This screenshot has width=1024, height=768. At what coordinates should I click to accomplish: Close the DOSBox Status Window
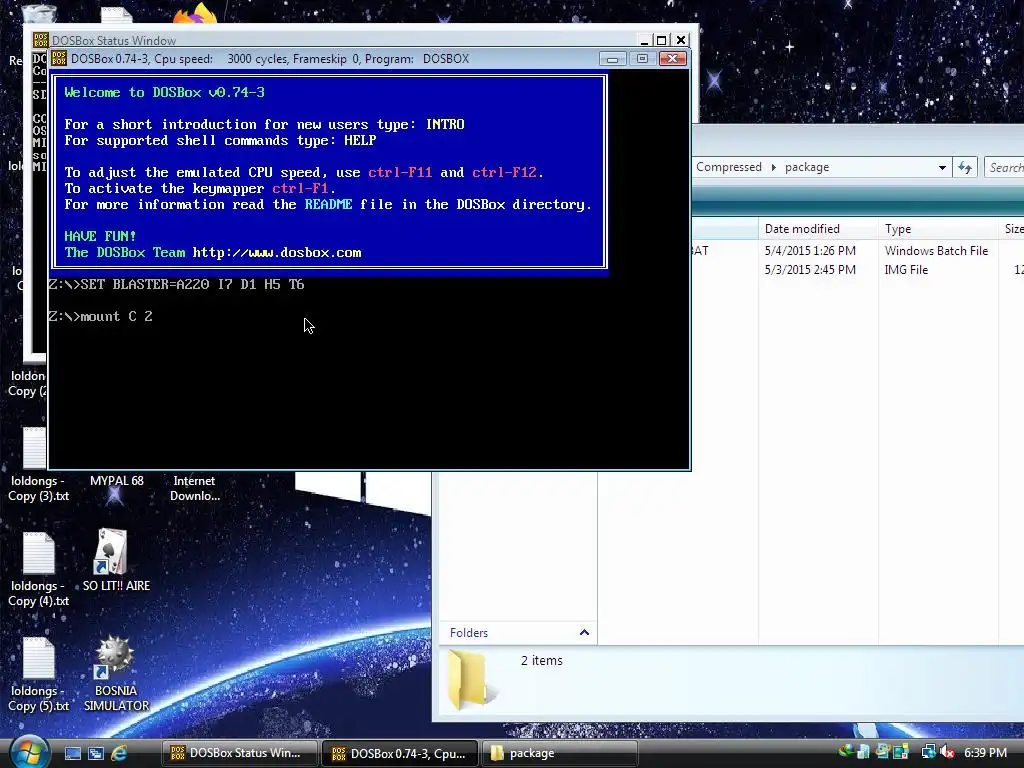680,40
